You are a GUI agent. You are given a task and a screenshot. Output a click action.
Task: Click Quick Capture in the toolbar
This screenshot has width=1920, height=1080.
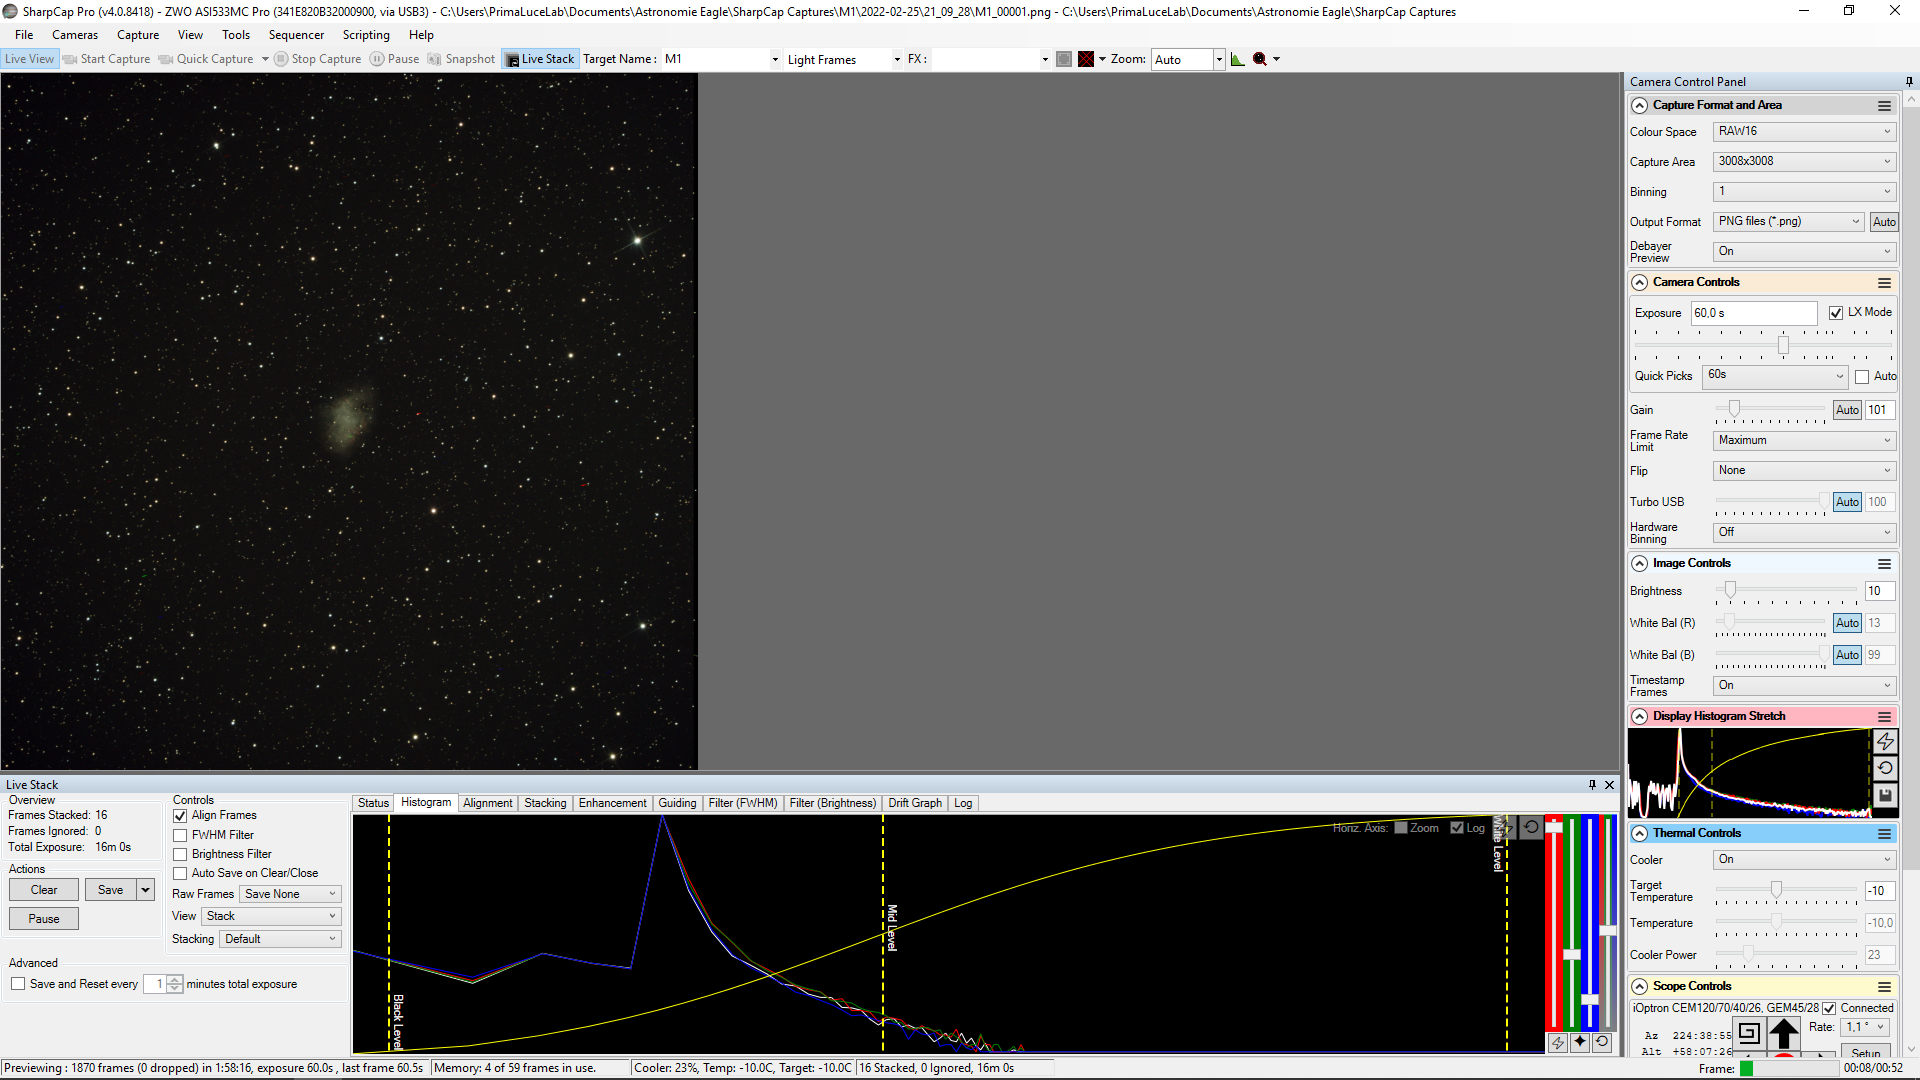[x=207, y=59]
